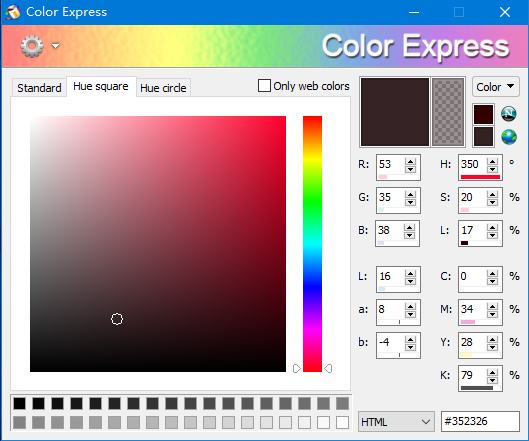Expand the arrow next to the gear
The width and height of the screenshot is (529, 441).
click(56, 46)
